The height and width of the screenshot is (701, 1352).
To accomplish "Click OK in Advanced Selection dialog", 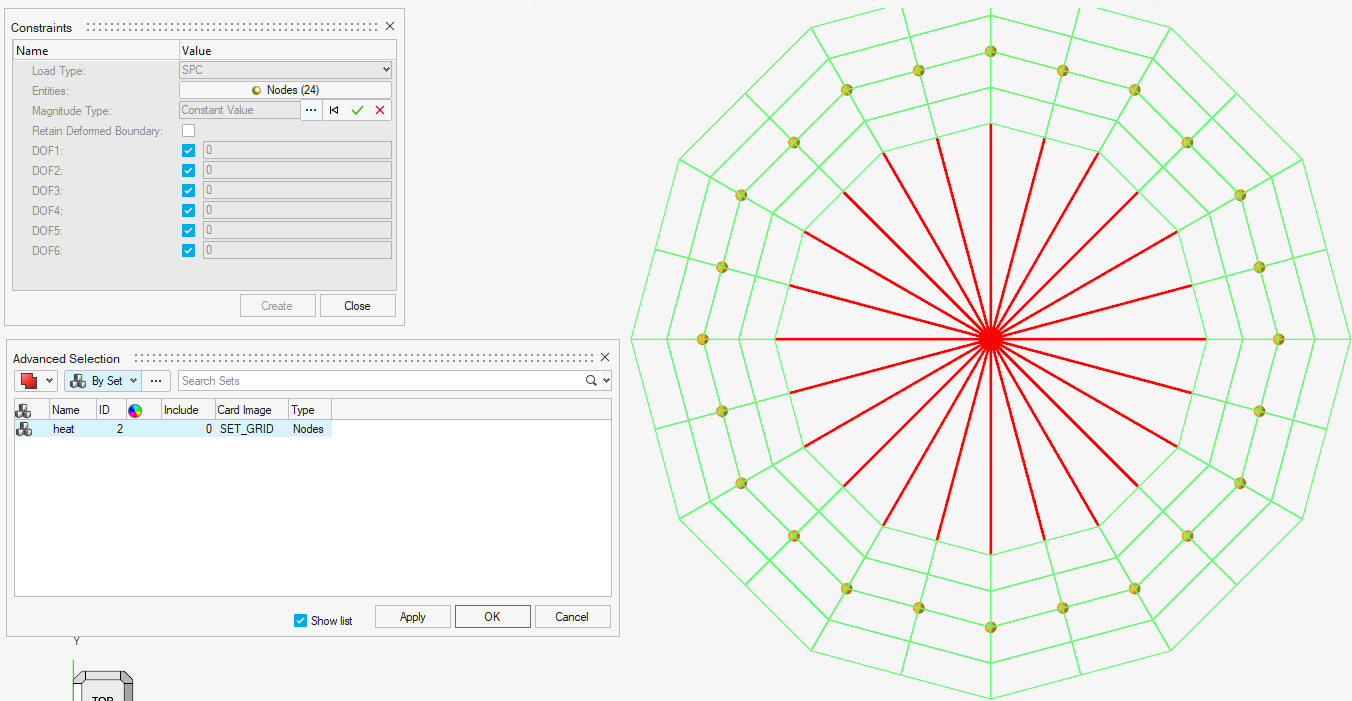I will pos(492,617).
